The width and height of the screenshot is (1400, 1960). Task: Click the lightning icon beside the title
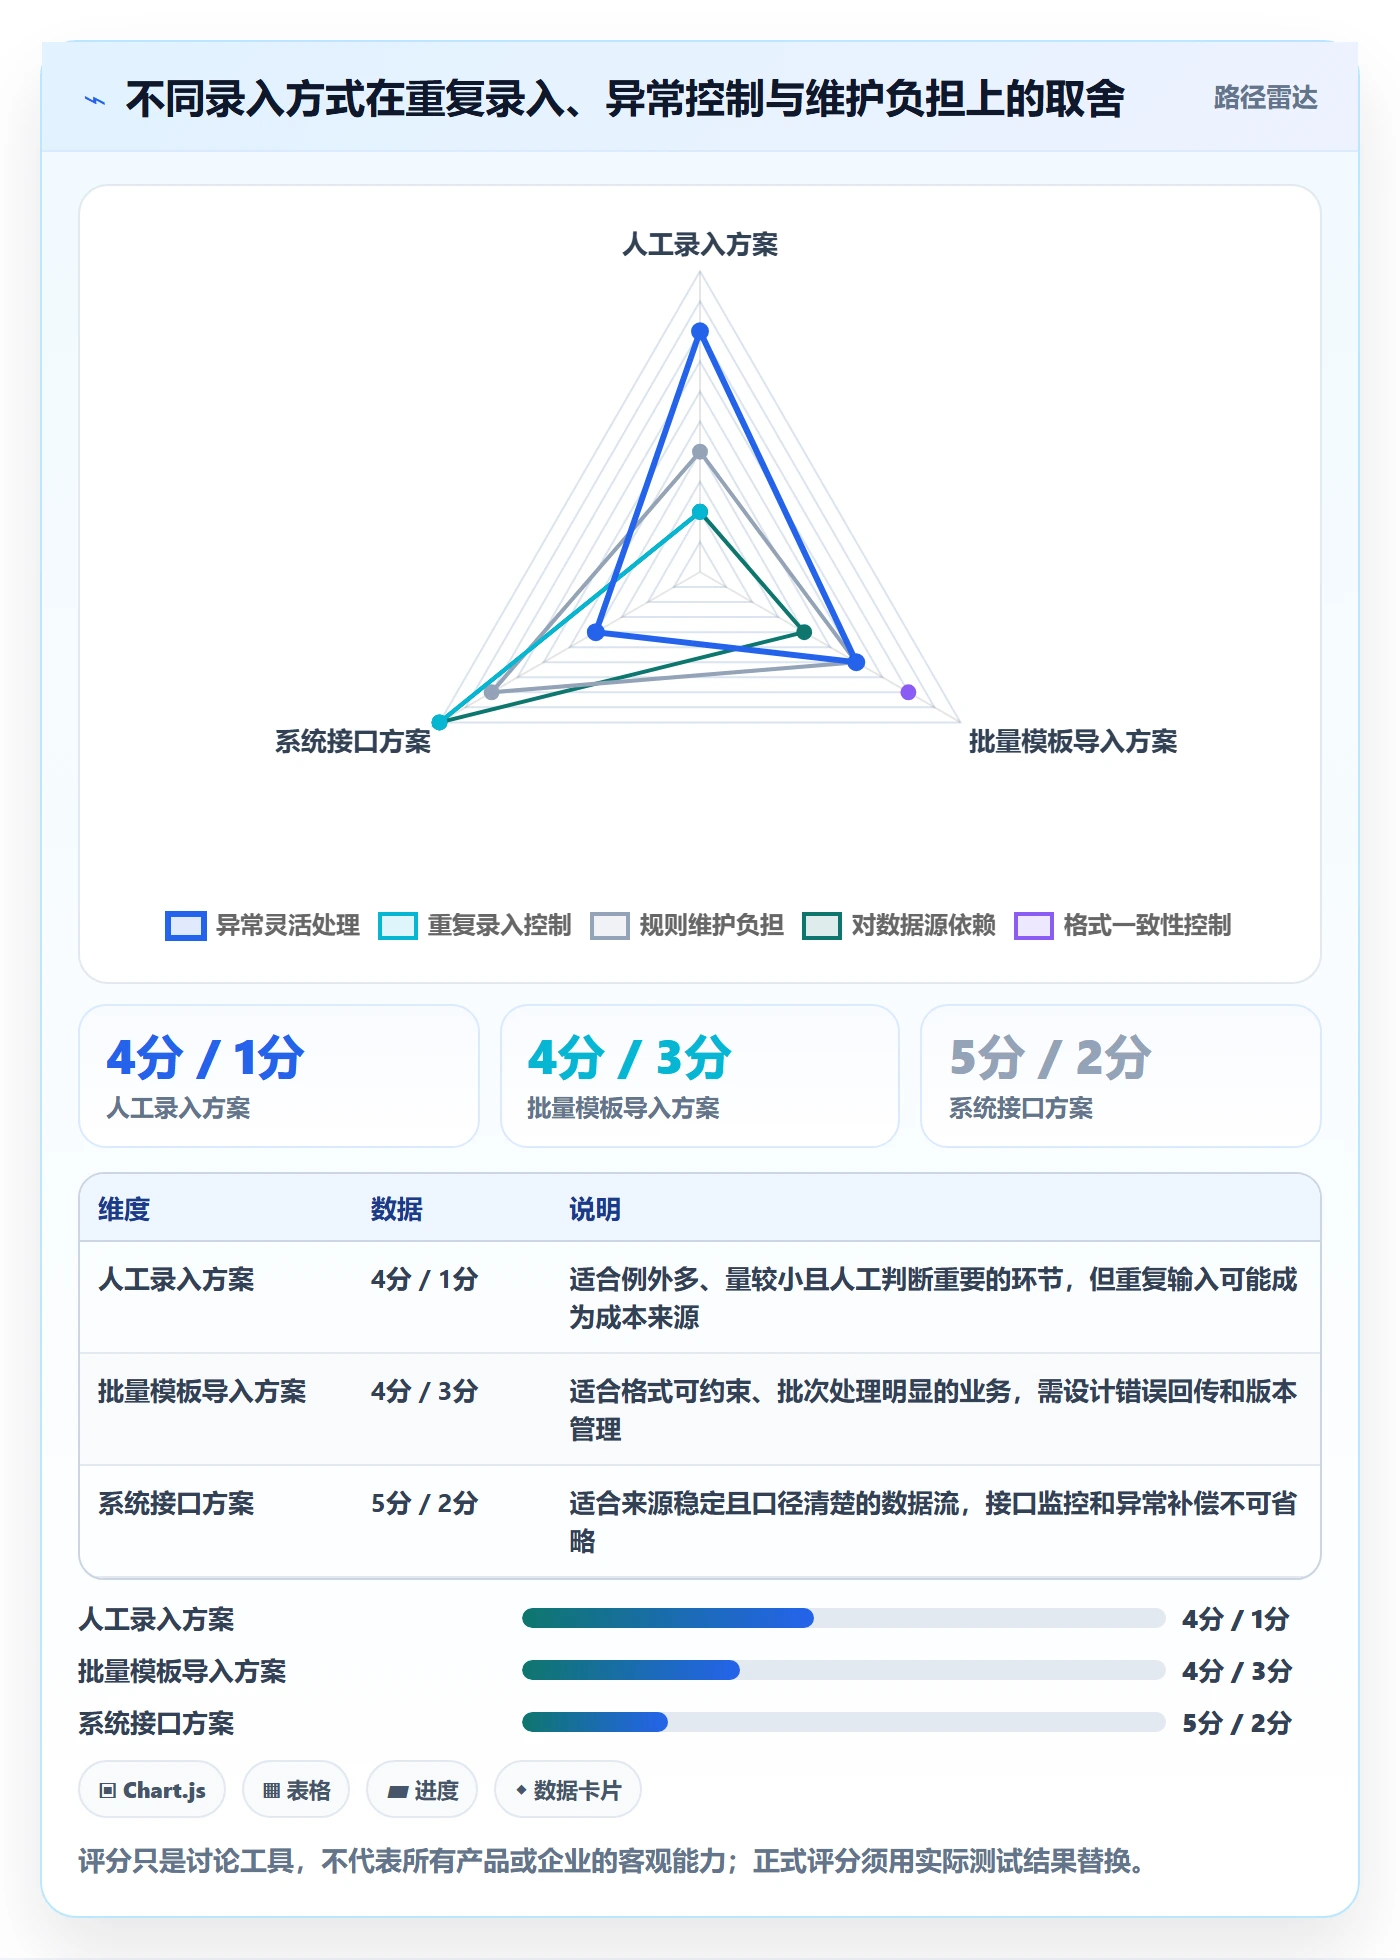point(95,100)
